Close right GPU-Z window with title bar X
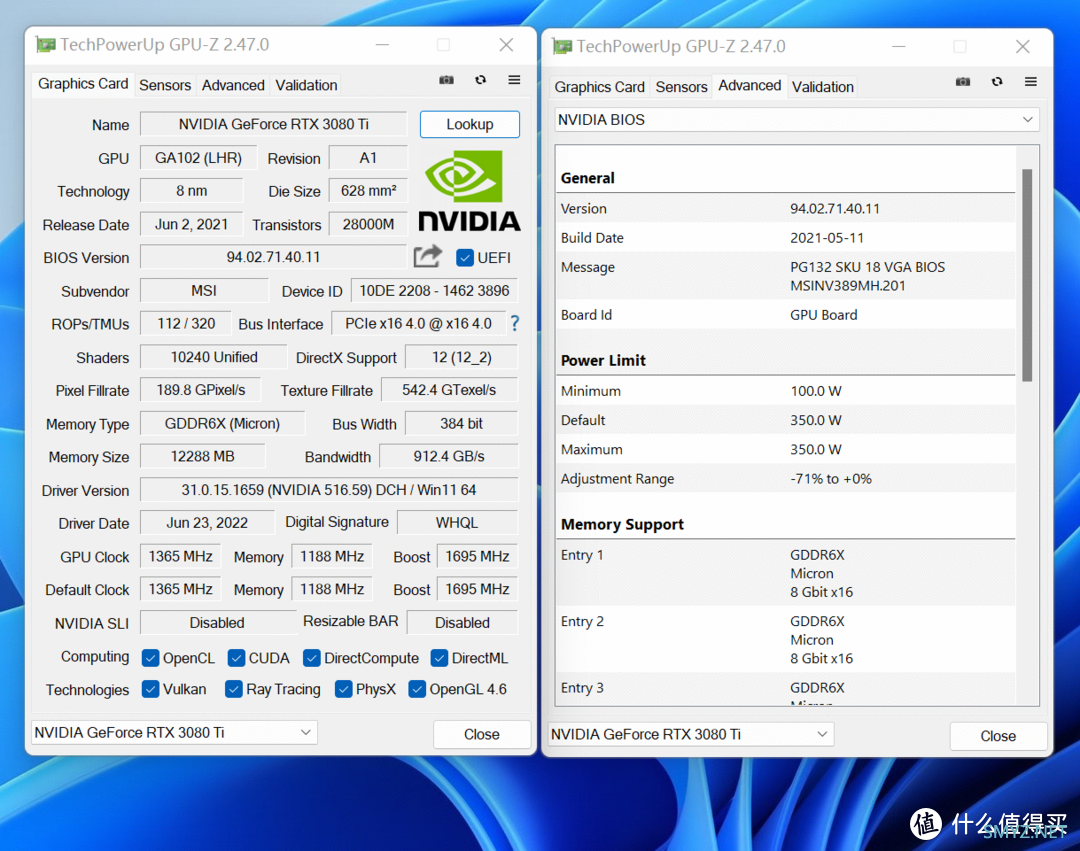1080x851 pixels. coord(1023,46)
